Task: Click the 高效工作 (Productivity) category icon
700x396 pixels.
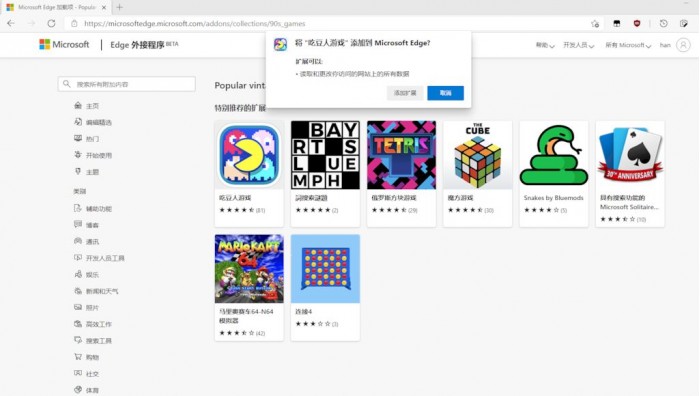Action: (x=78, y=324)
